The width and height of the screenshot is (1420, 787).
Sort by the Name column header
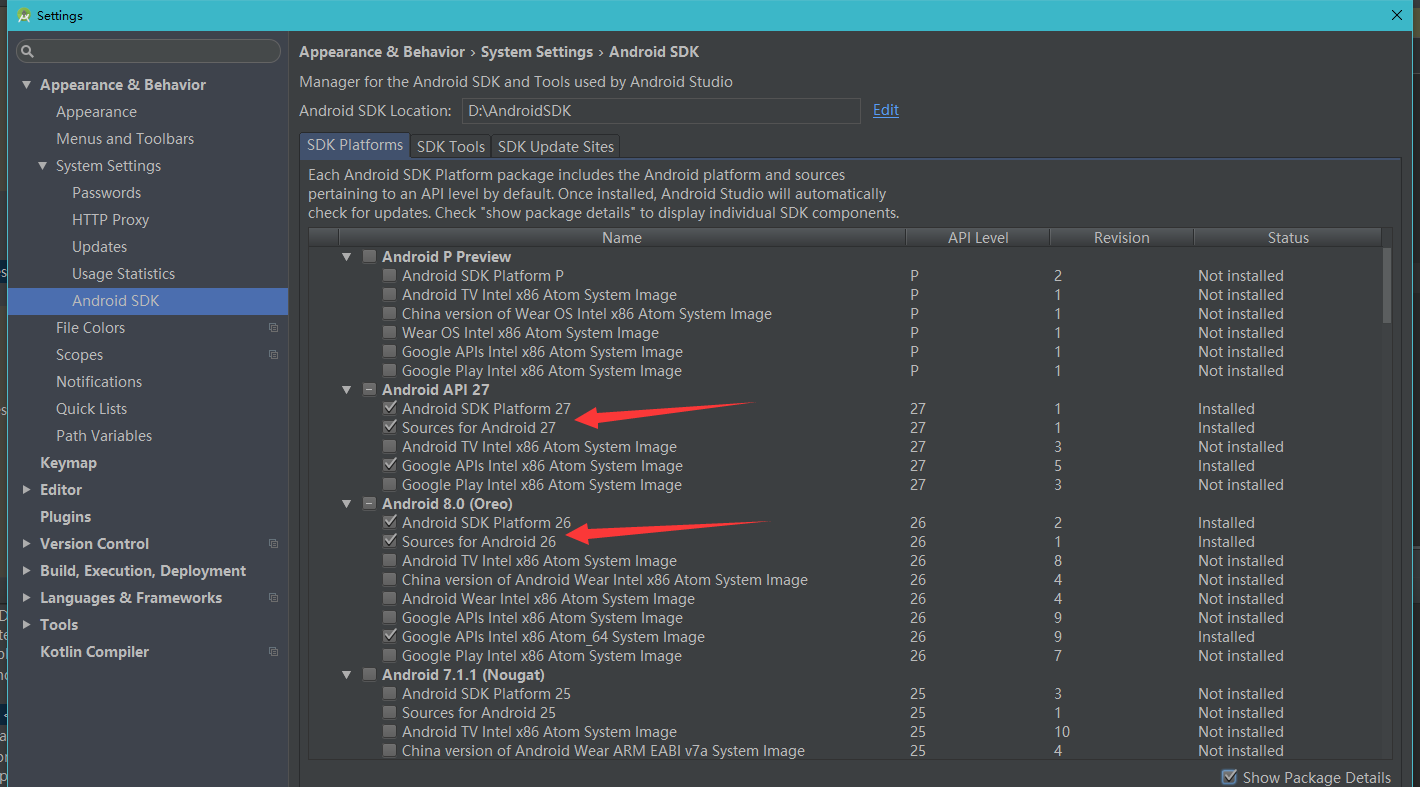[x=622, y=238]
